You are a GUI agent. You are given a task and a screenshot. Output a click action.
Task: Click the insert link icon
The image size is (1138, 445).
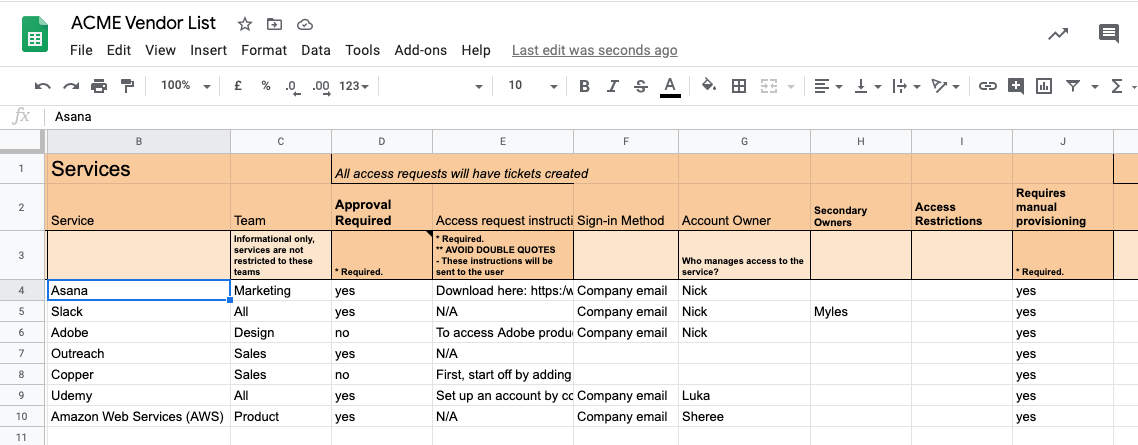pyautogui.click(x=987, y=86)
